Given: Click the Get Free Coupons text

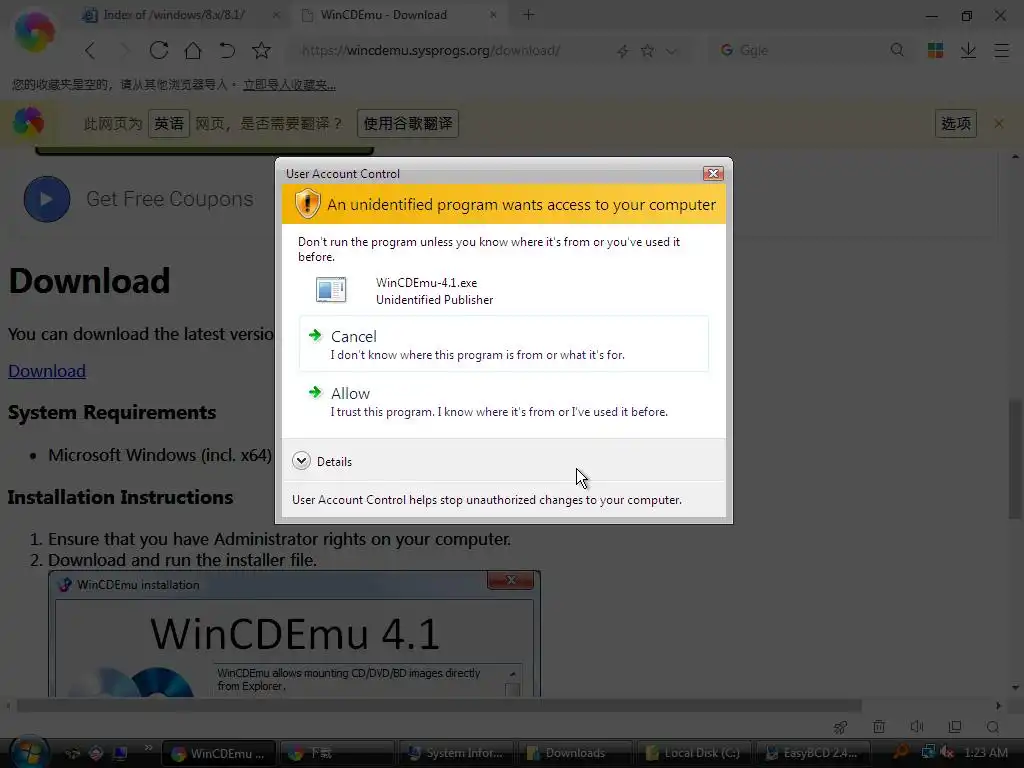Looking at the screenshot, I should 170,199.
